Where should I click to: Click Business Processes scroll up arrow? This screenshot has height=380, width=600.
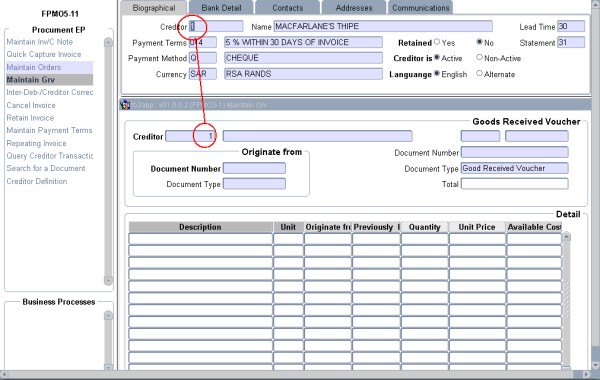[108, 315]
